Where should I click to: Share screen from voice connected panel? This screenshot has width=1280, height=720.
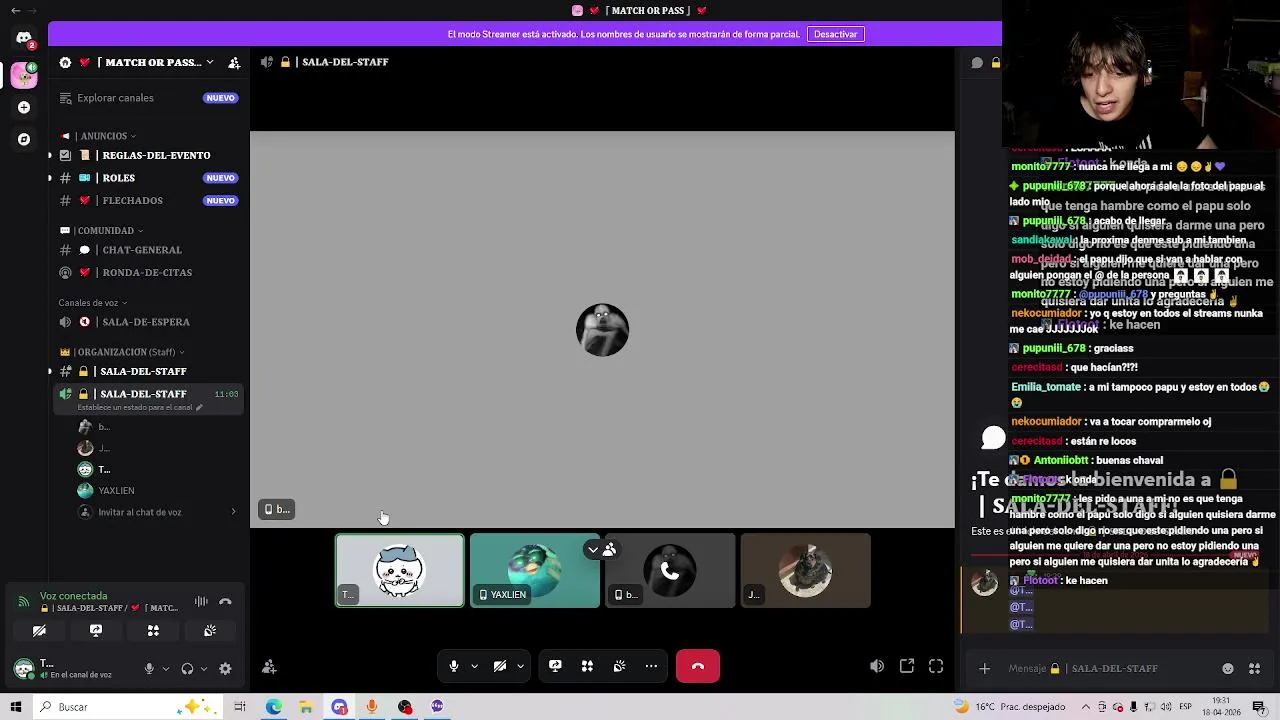[96, 631]
